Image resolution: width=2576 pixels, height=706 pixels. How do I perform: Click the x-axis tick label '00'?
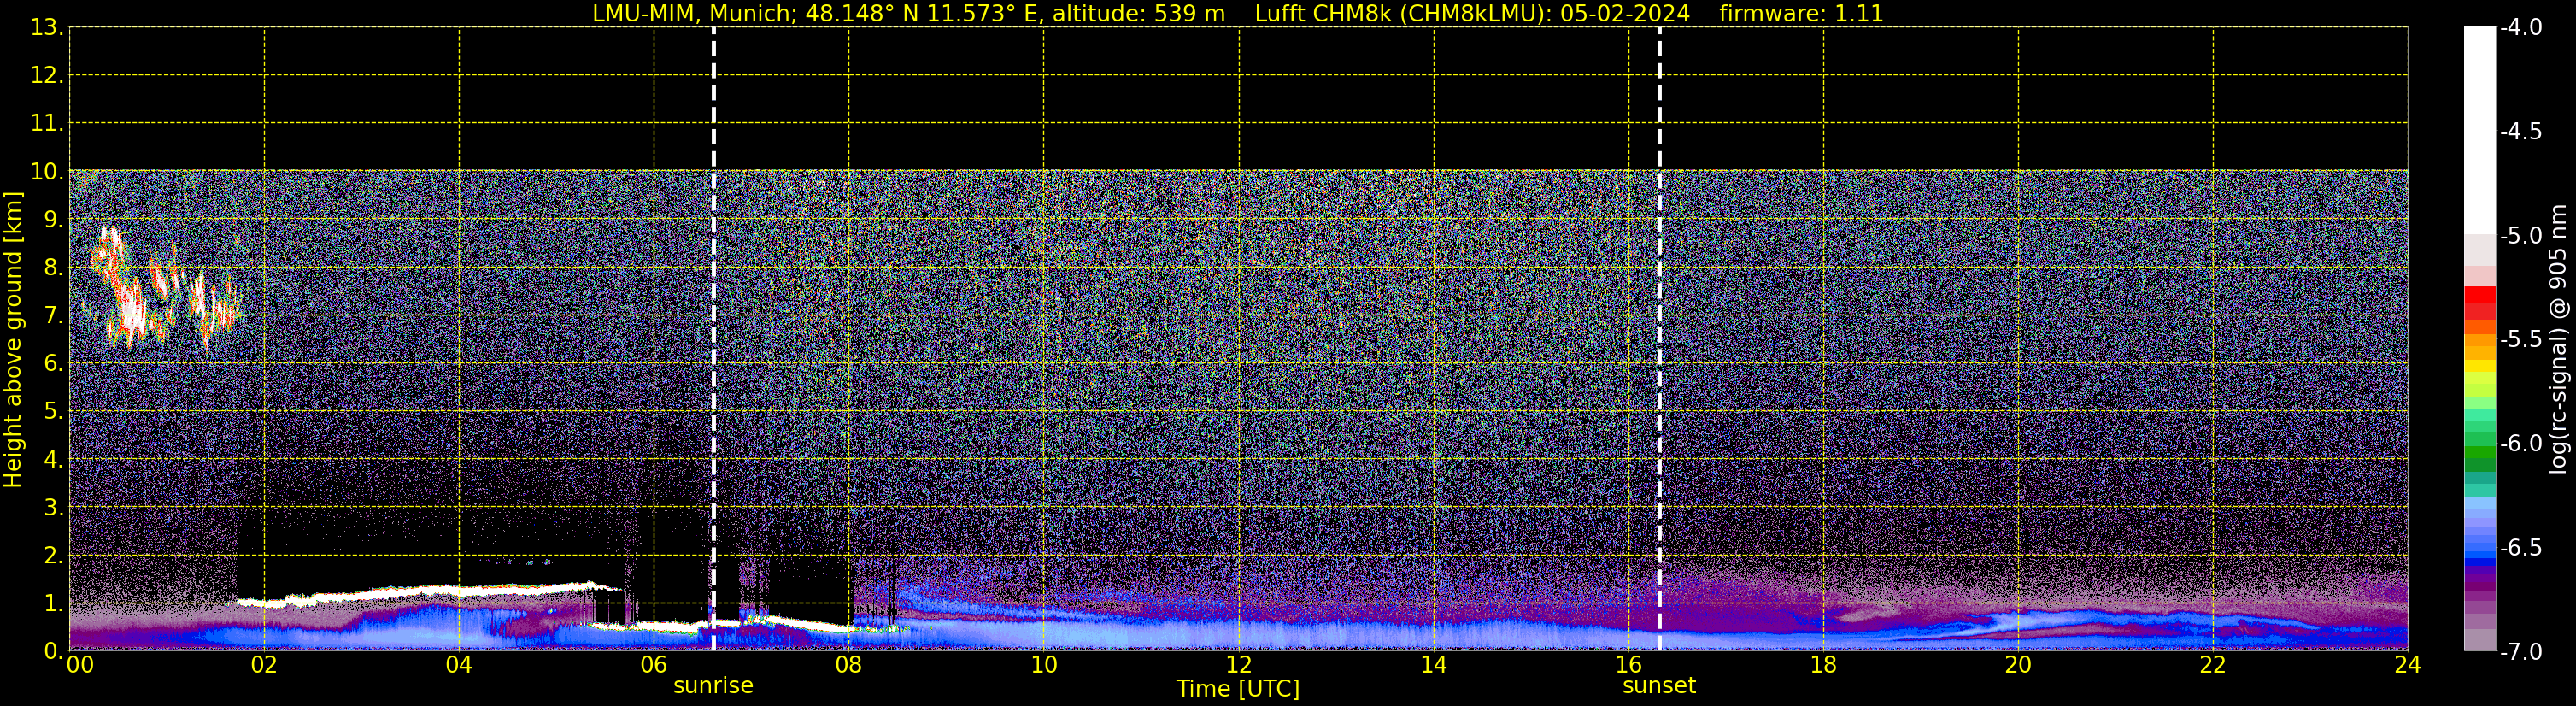(x=80, y=665)
